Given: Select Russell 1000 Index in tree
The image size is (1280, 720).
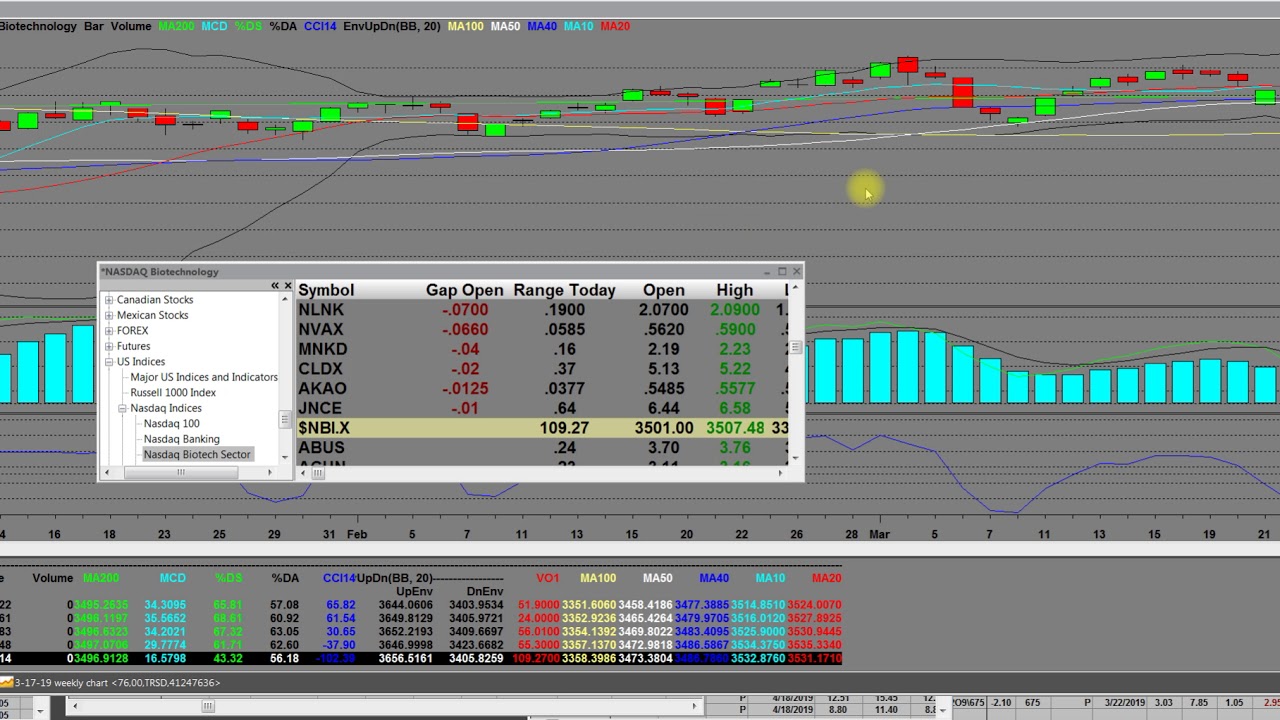Looking at the screenshot, I should pos(173,393).
